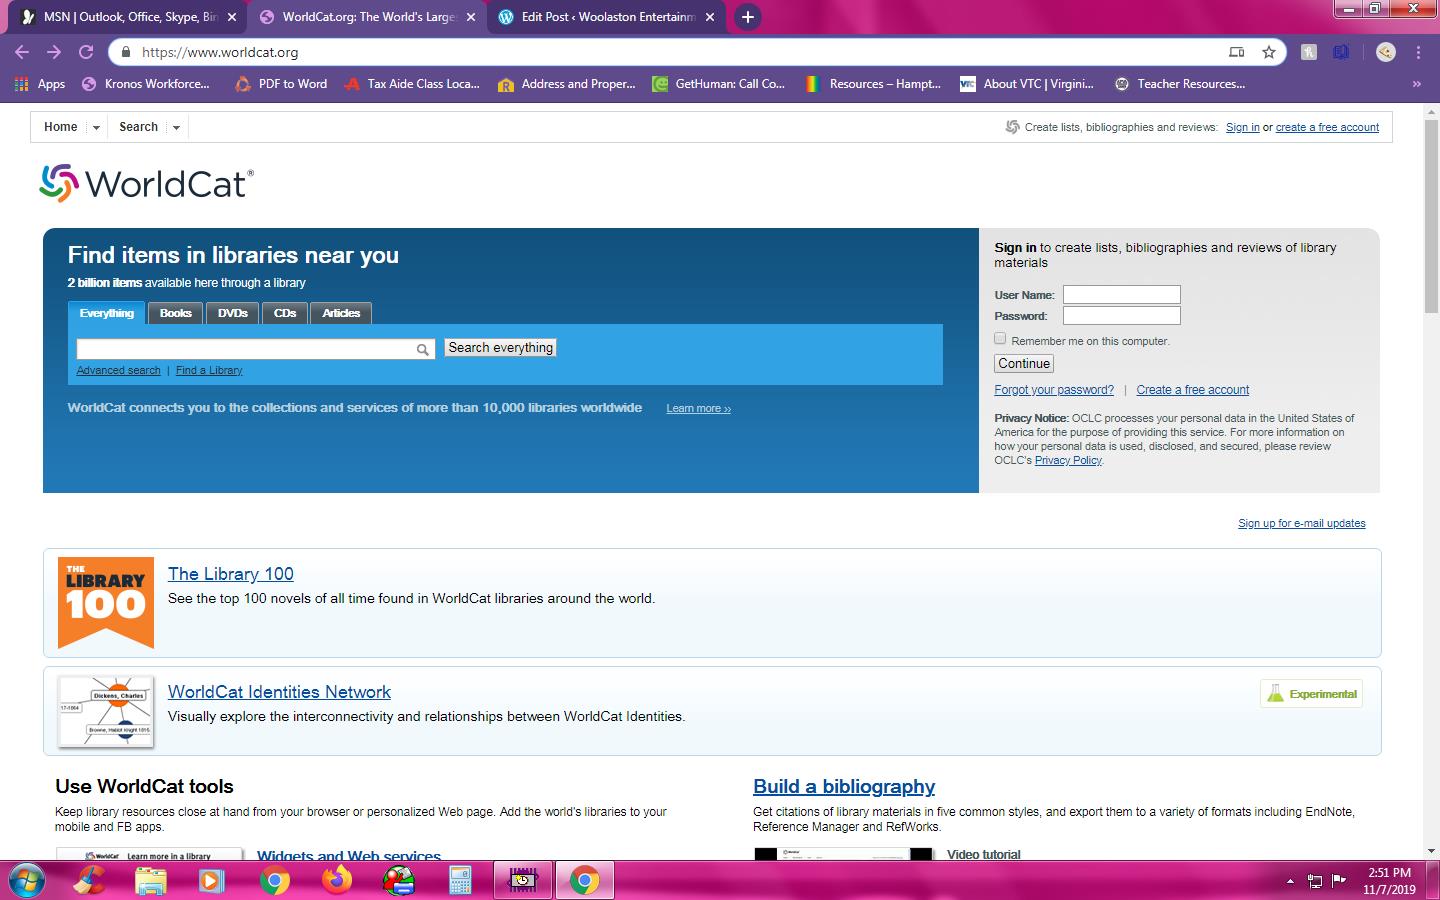The width and height of the screenshot is (1440, 900).
Task: Click the WorldCat logo
Action: (146, 184)
